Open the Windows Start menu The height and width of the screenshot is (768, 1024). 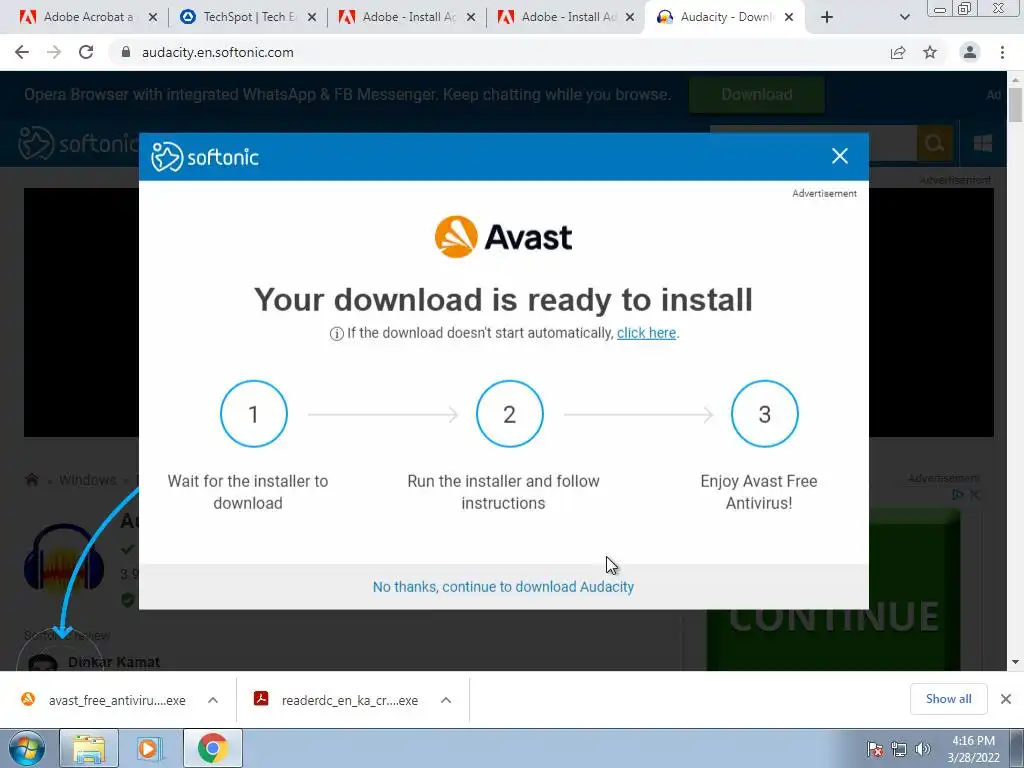(27, 748)
